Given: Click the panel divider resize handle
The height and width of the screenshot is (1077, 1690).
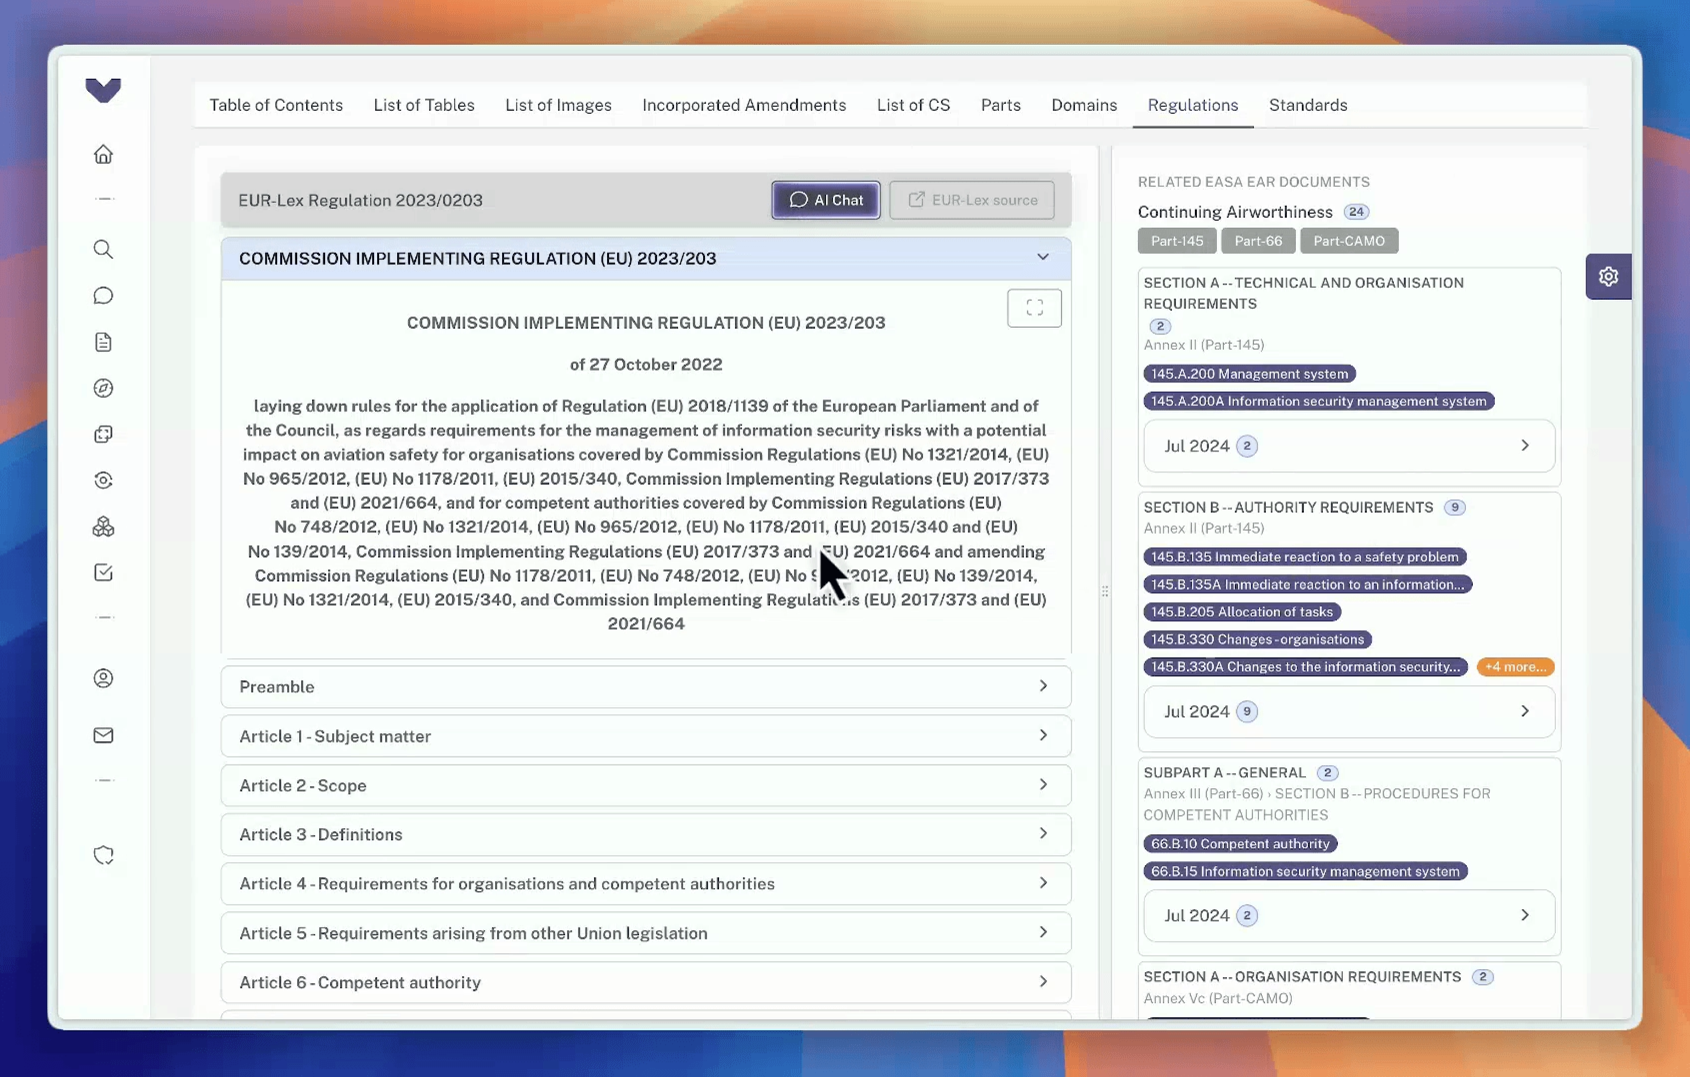Looking at the screenshot, I should (1105, 591).
